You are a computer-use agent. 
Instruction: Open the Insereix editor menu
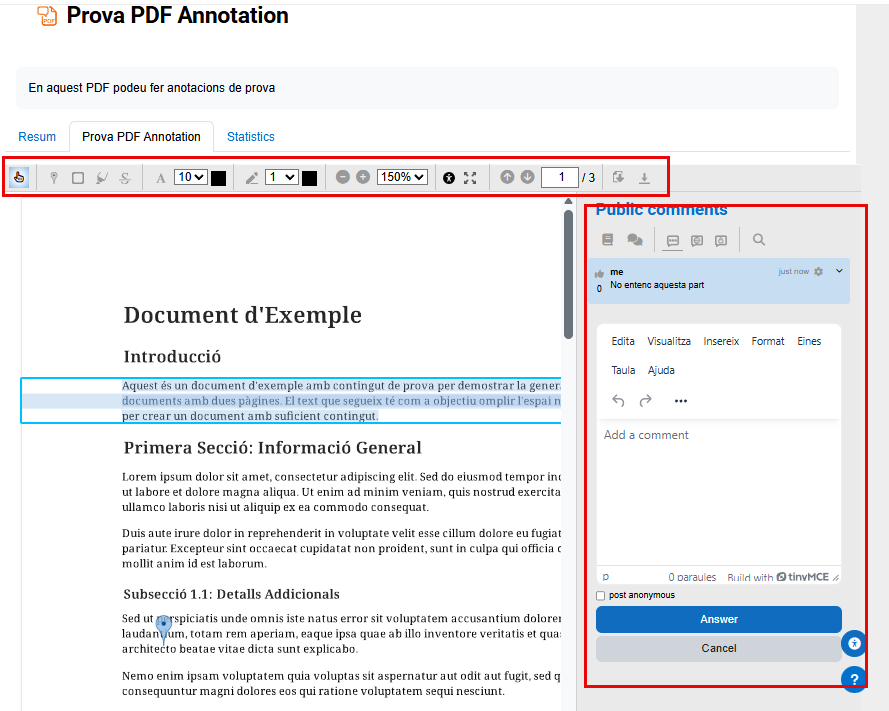[721, 342]
